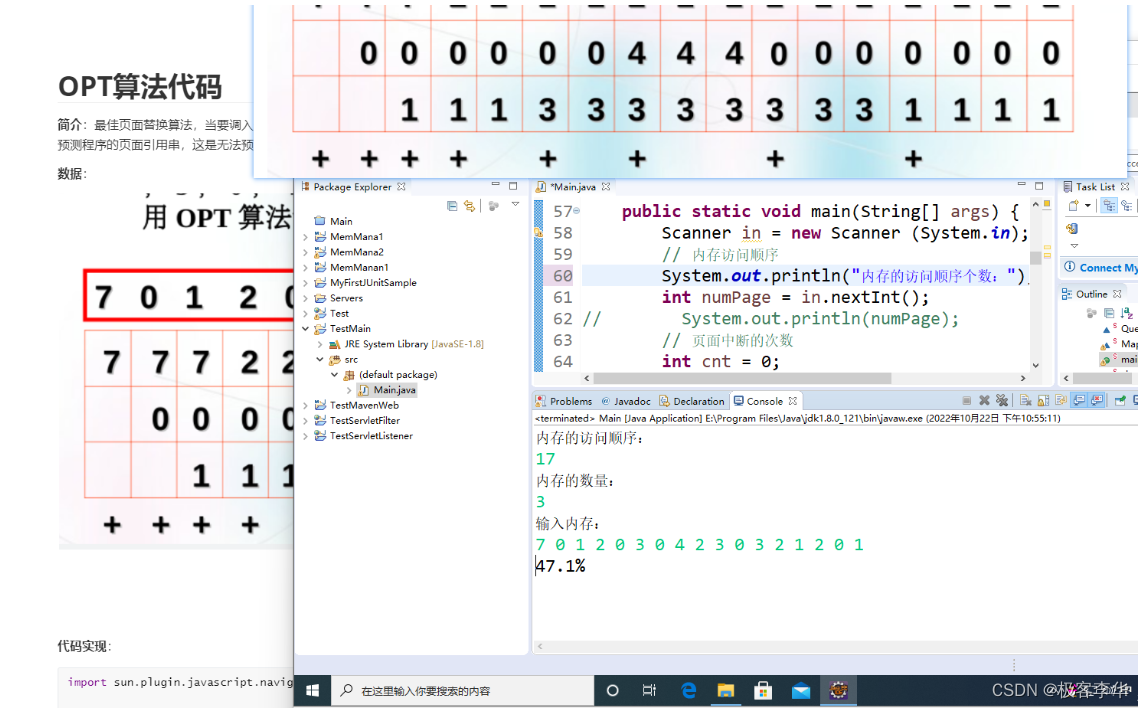
Task: Click Cortana circle icon on taskbar
Action: click(613, 691)
